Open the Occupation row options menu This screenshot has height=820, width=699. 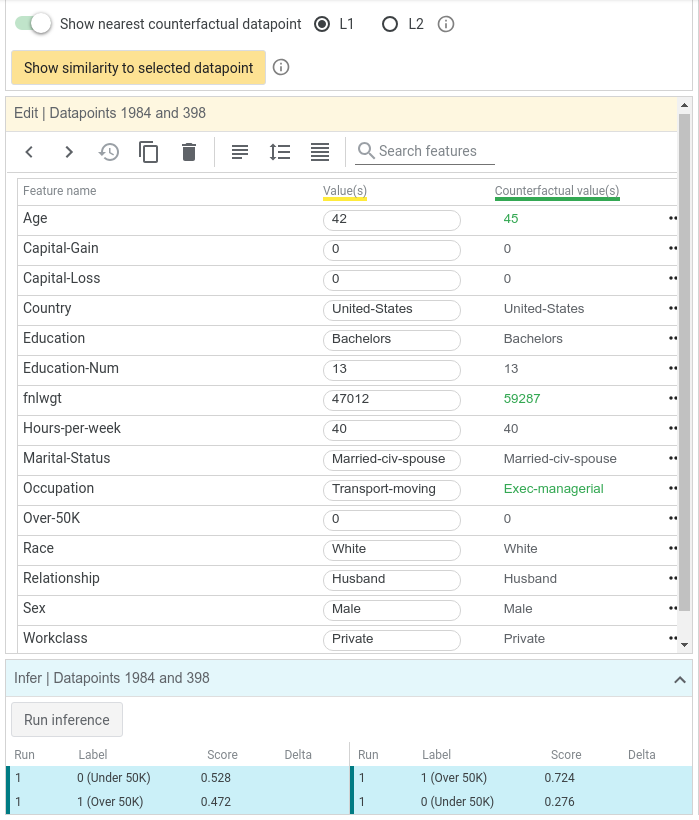coord(673,488)
